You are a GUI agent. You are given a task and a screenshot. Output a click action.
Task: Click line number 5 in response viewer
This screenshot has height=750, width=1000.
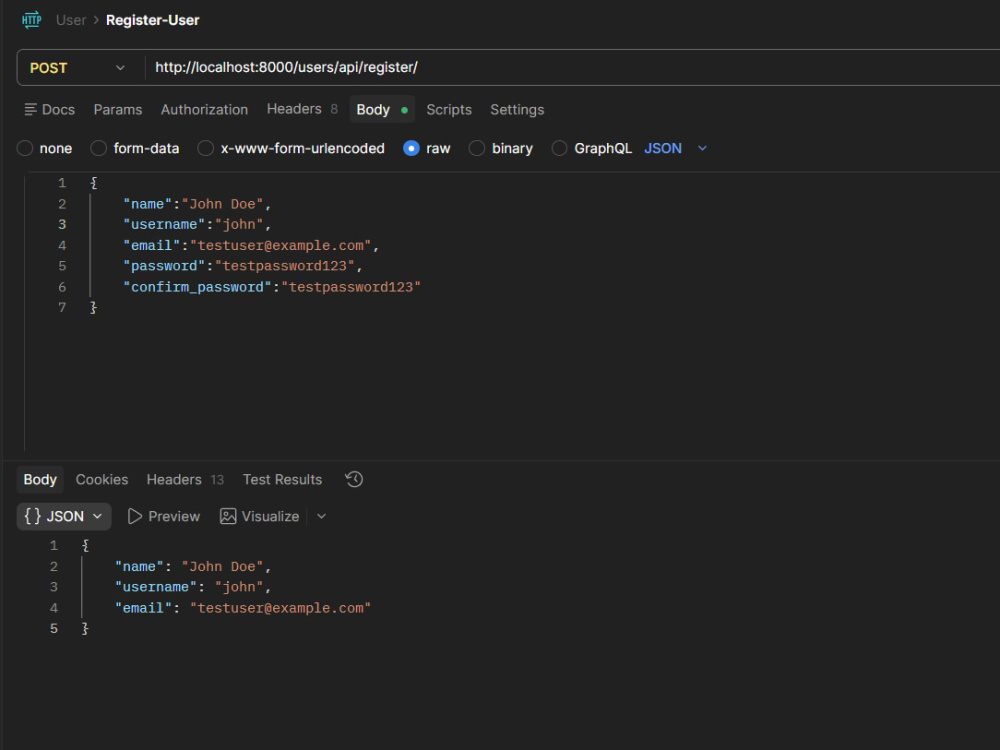[x=54, y=628]
